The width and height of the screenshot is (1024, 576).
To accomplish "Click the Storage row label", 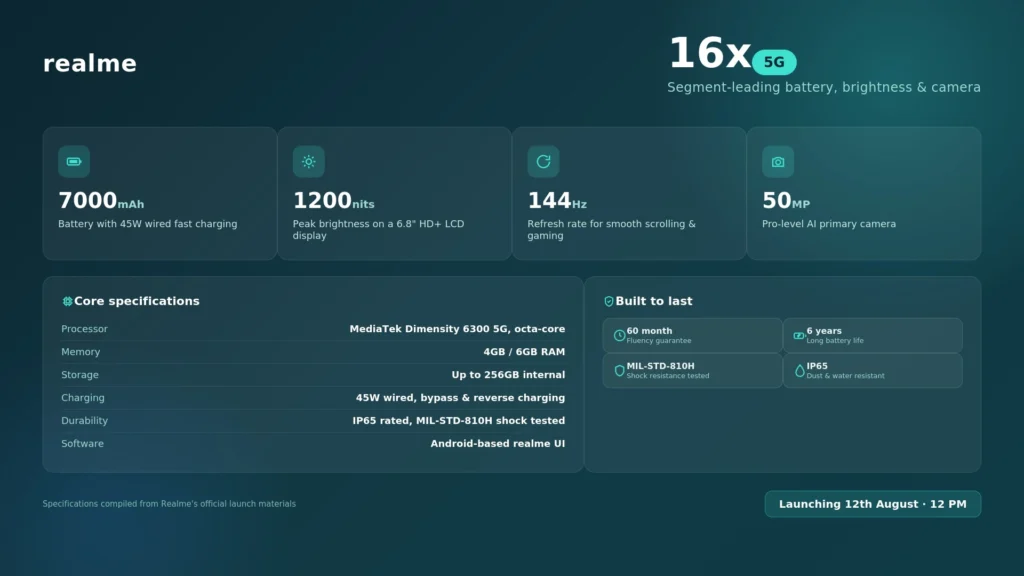I will point(80,375).
